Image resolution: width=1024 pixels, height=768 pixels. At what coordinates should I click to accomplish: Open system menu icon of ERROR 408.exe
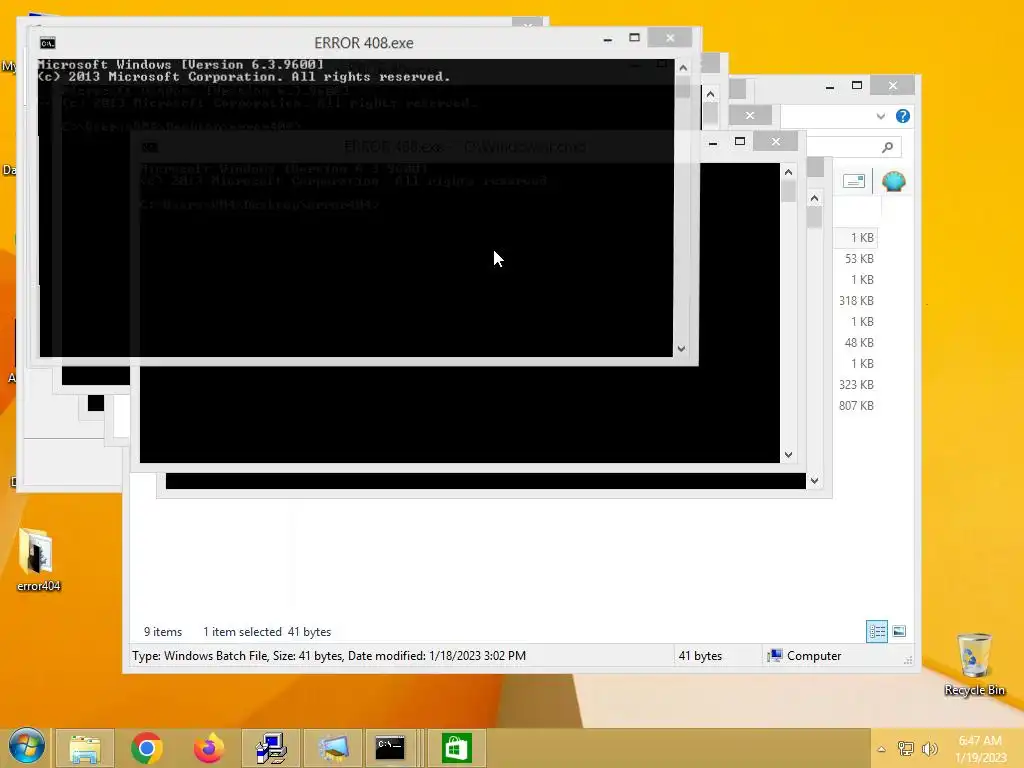click(x=47, y=43)
